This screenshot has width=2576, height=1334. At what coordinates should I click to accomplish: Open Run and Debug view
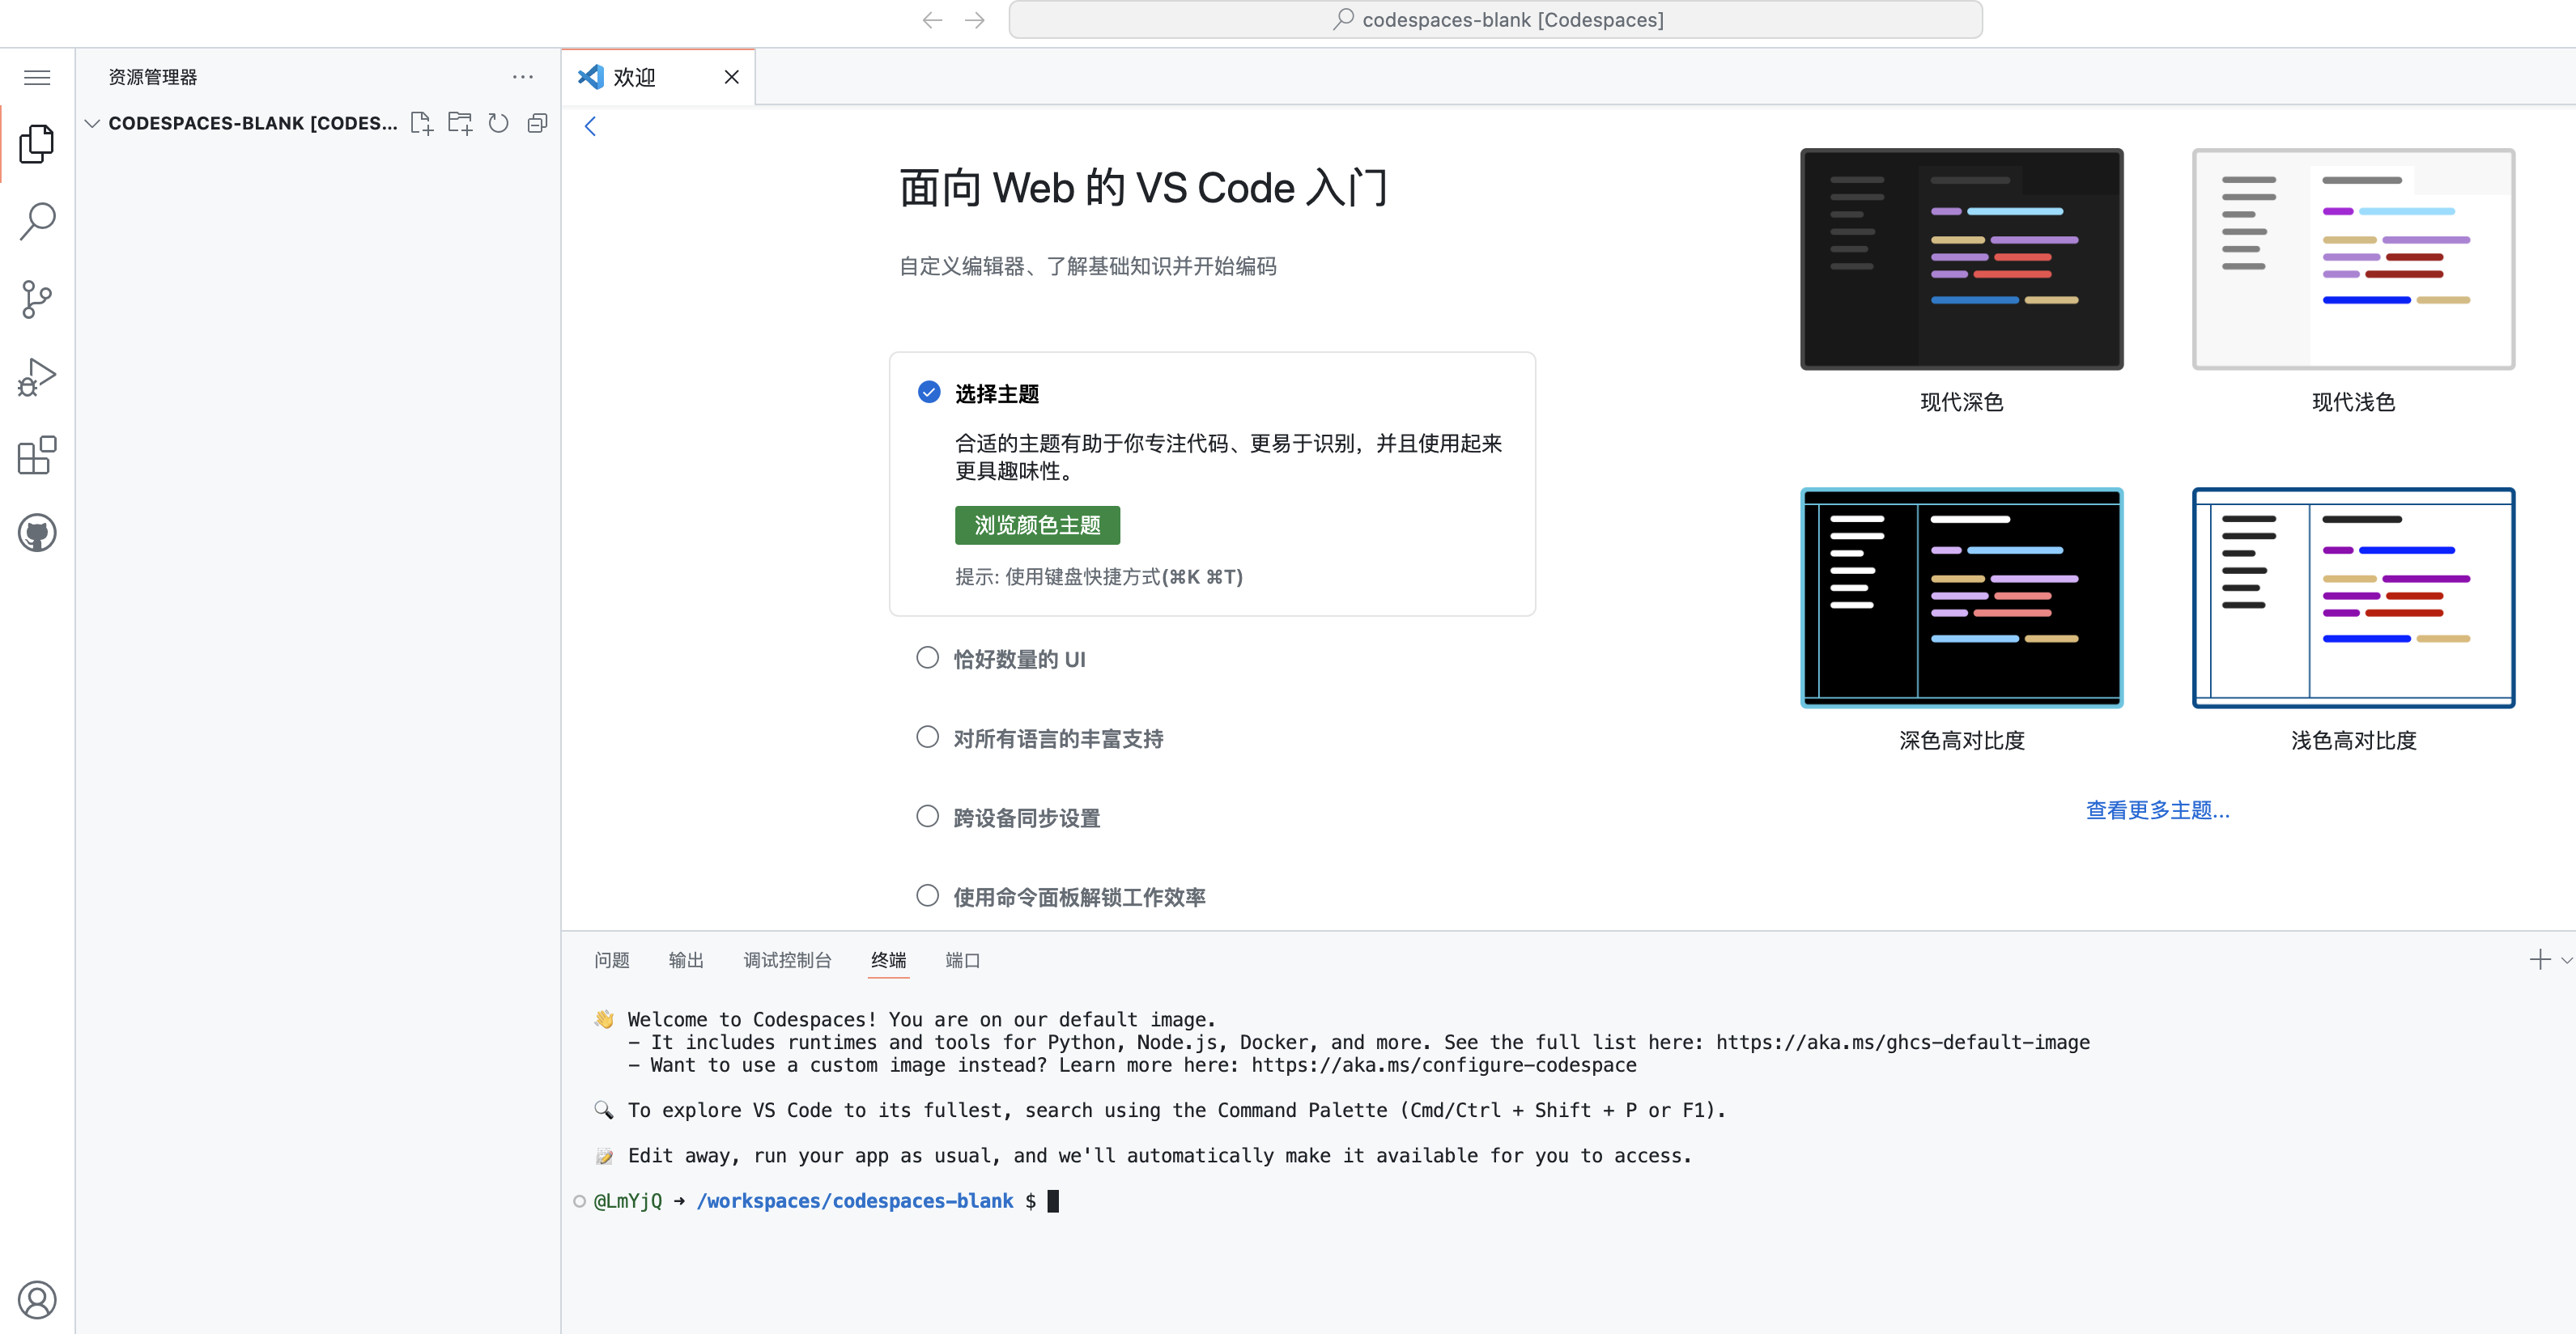tap(37, 377)
